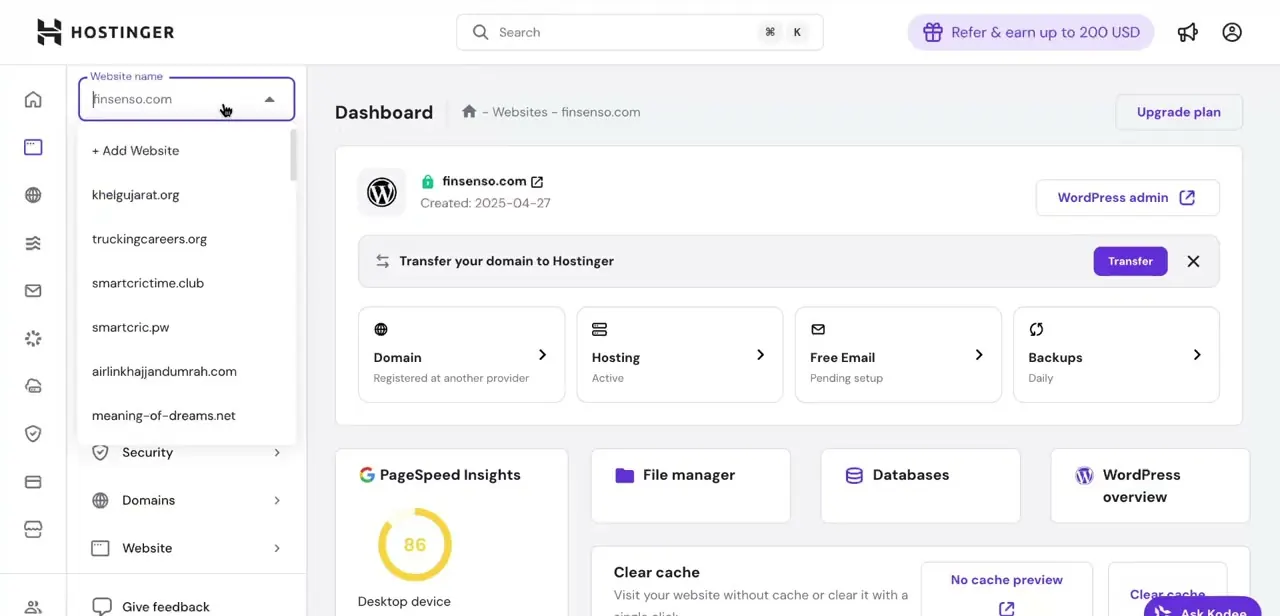Click the breadcrumb home icon

point(469,111)
